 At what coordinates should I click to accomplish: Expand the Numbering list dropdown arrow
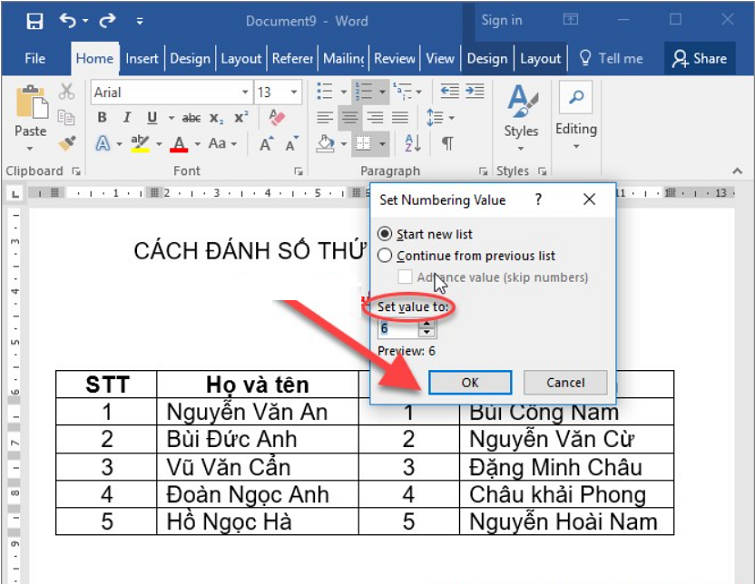click(x=383, y=92)
